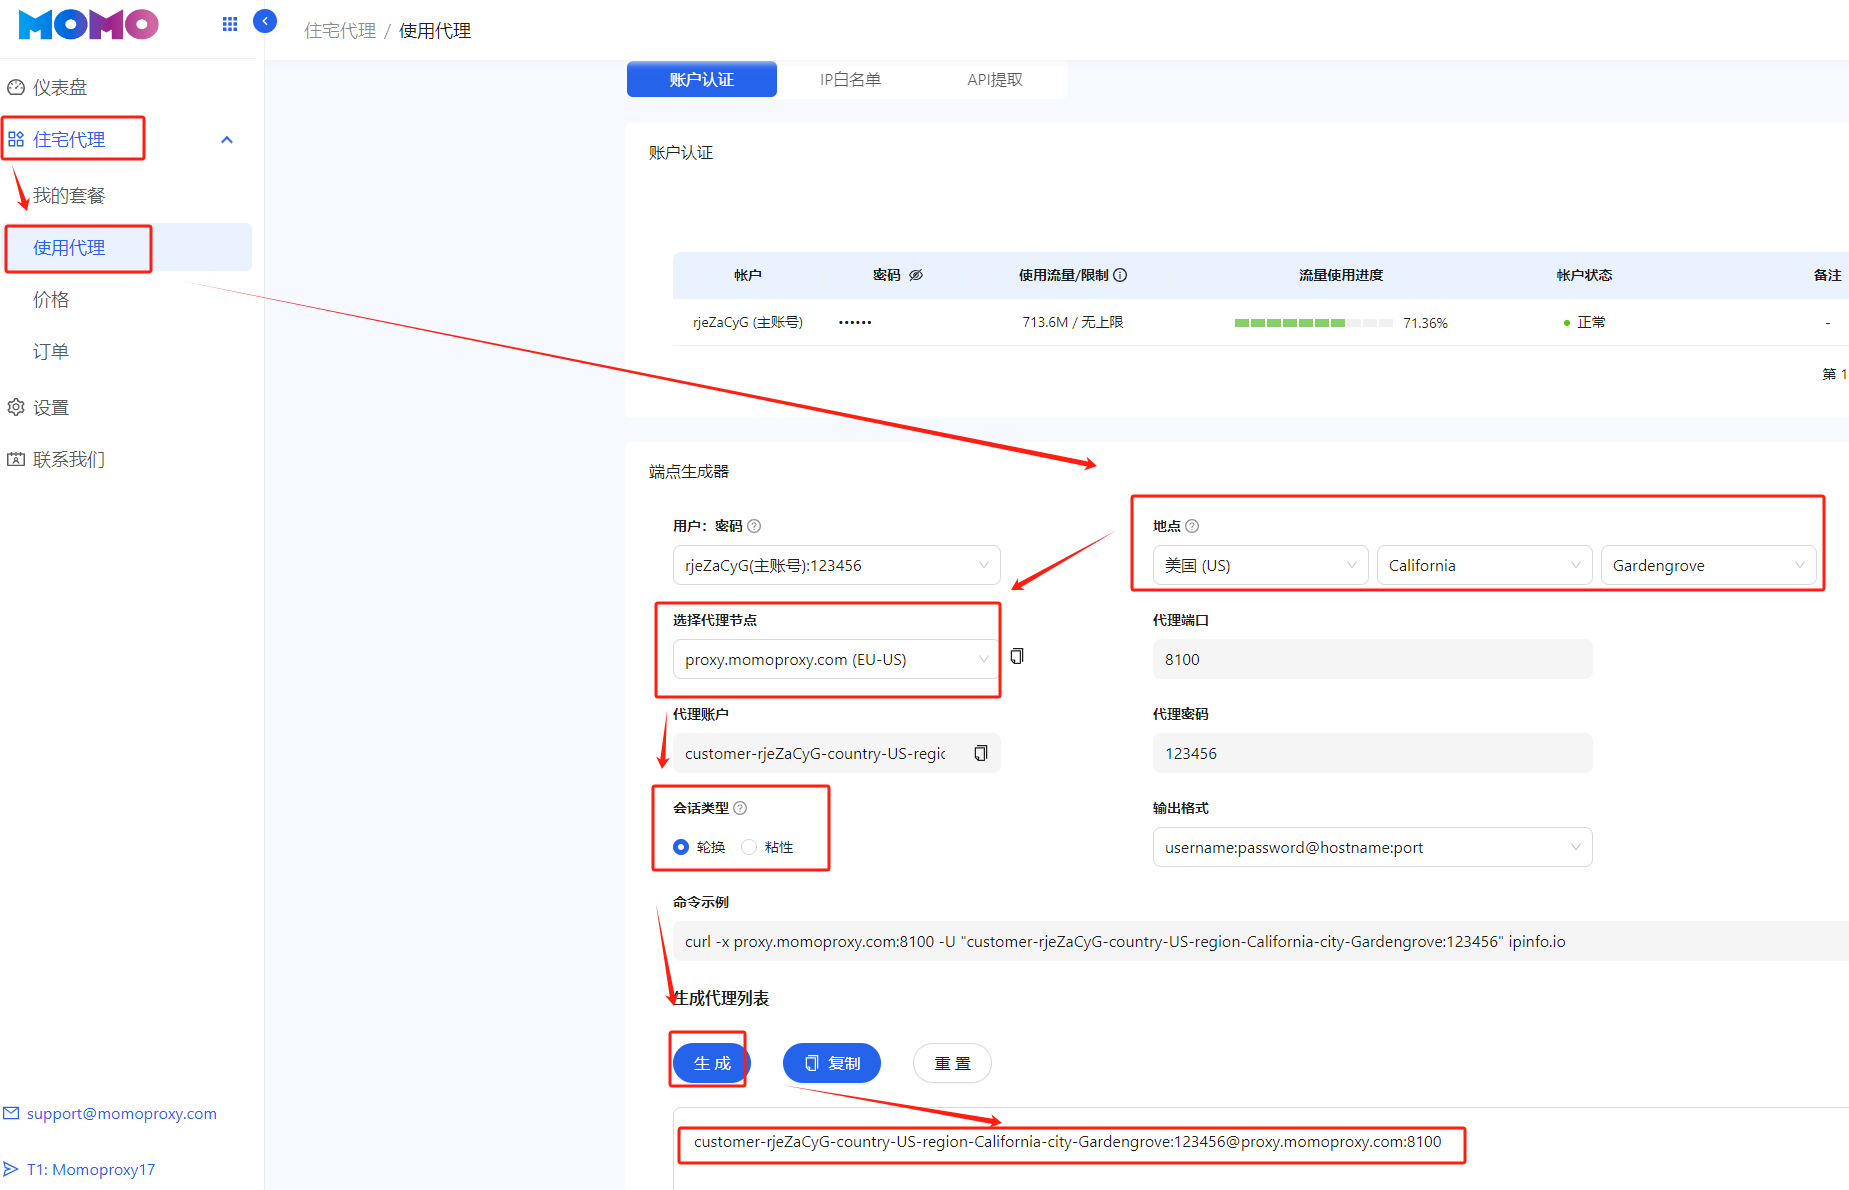Switch to 账户认证 tab
Image resolution: width=1849 pixels, height=1190 pixels.
click(702, 79)
